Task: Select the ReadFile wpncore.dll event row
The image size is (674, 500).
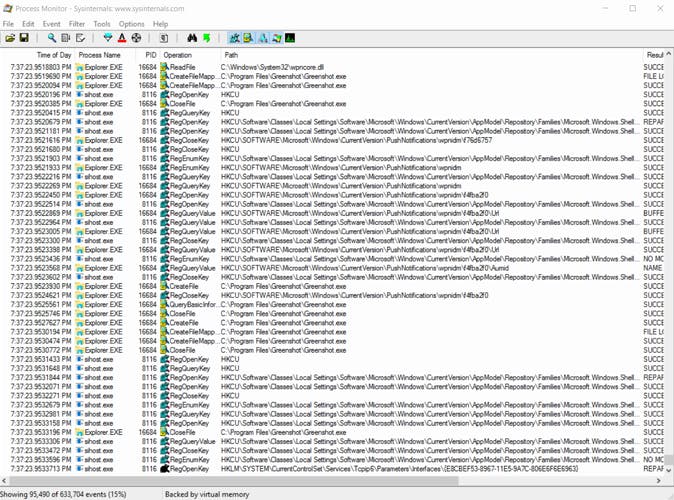Action: click(x=332, y=67)
